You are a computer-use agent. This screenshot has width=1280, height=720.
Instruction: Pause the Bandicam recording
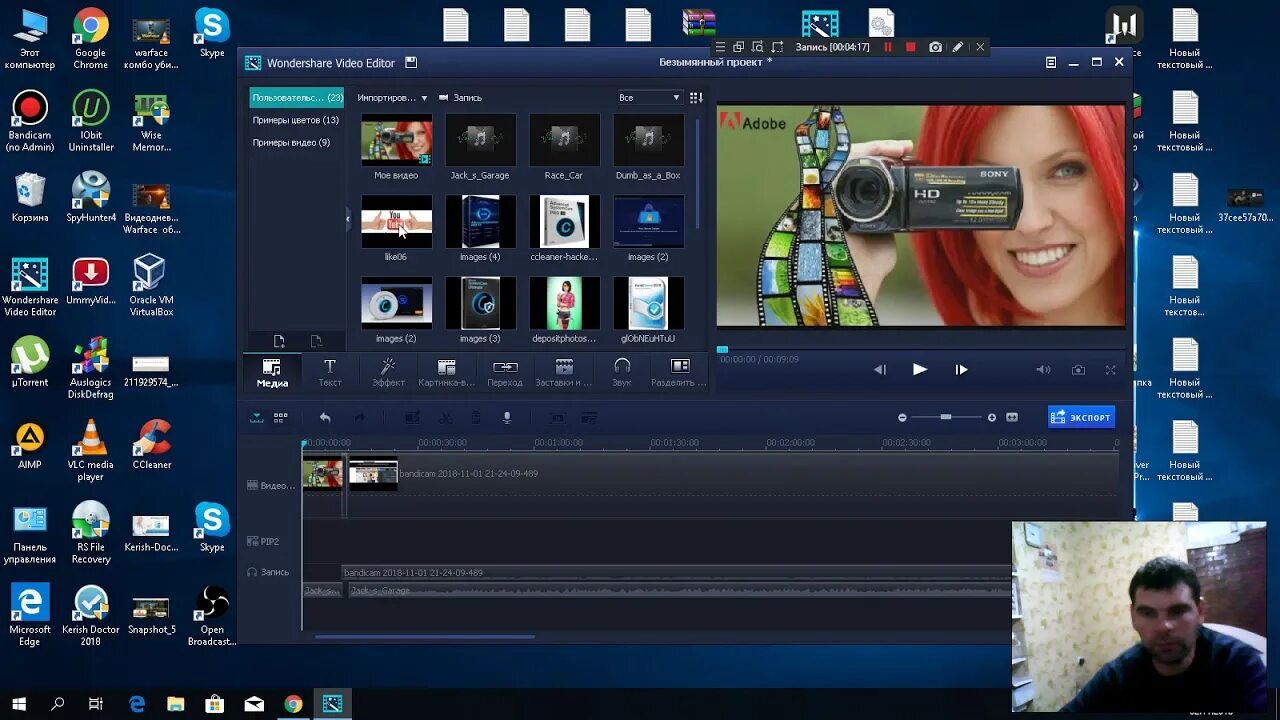(887, 47)
